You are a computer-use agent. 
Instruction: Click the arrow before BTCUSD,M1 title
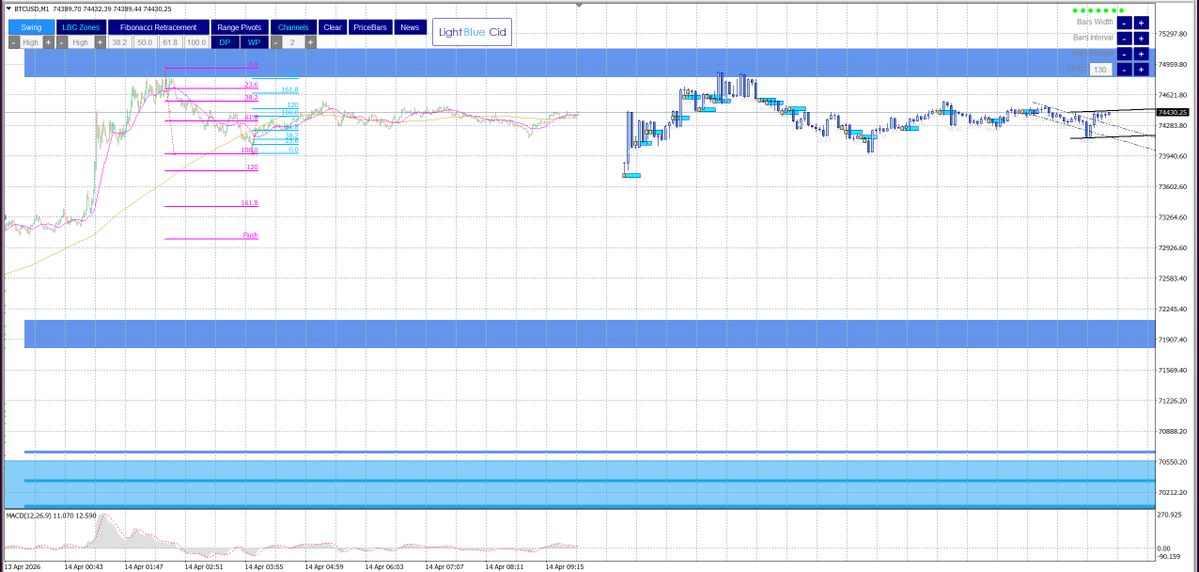(8, 8)
